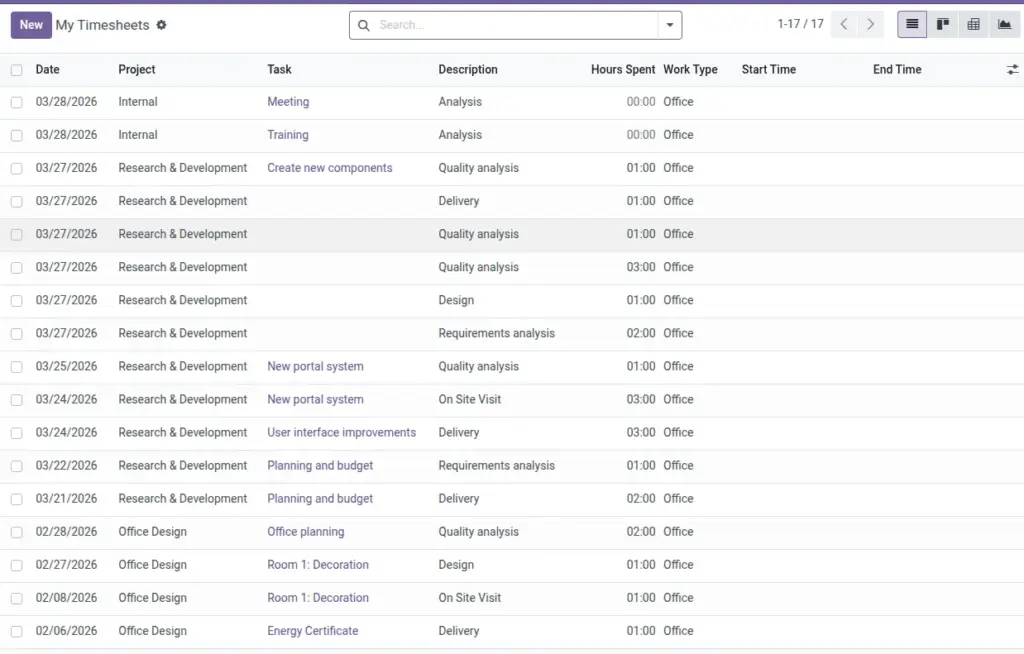Select the 03/25/2026 row checkbox

tap(16, 367)
